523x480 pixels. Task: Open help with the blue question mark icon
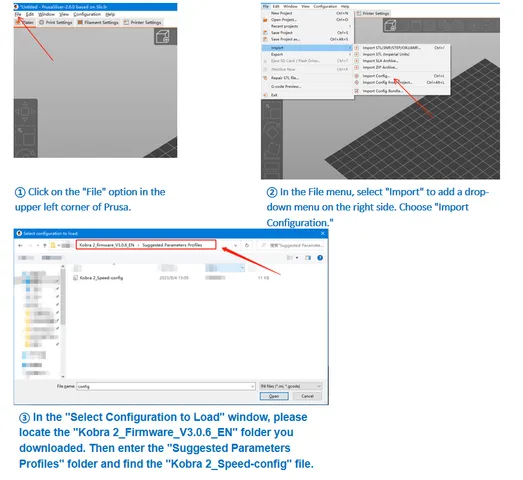(320, 258)
